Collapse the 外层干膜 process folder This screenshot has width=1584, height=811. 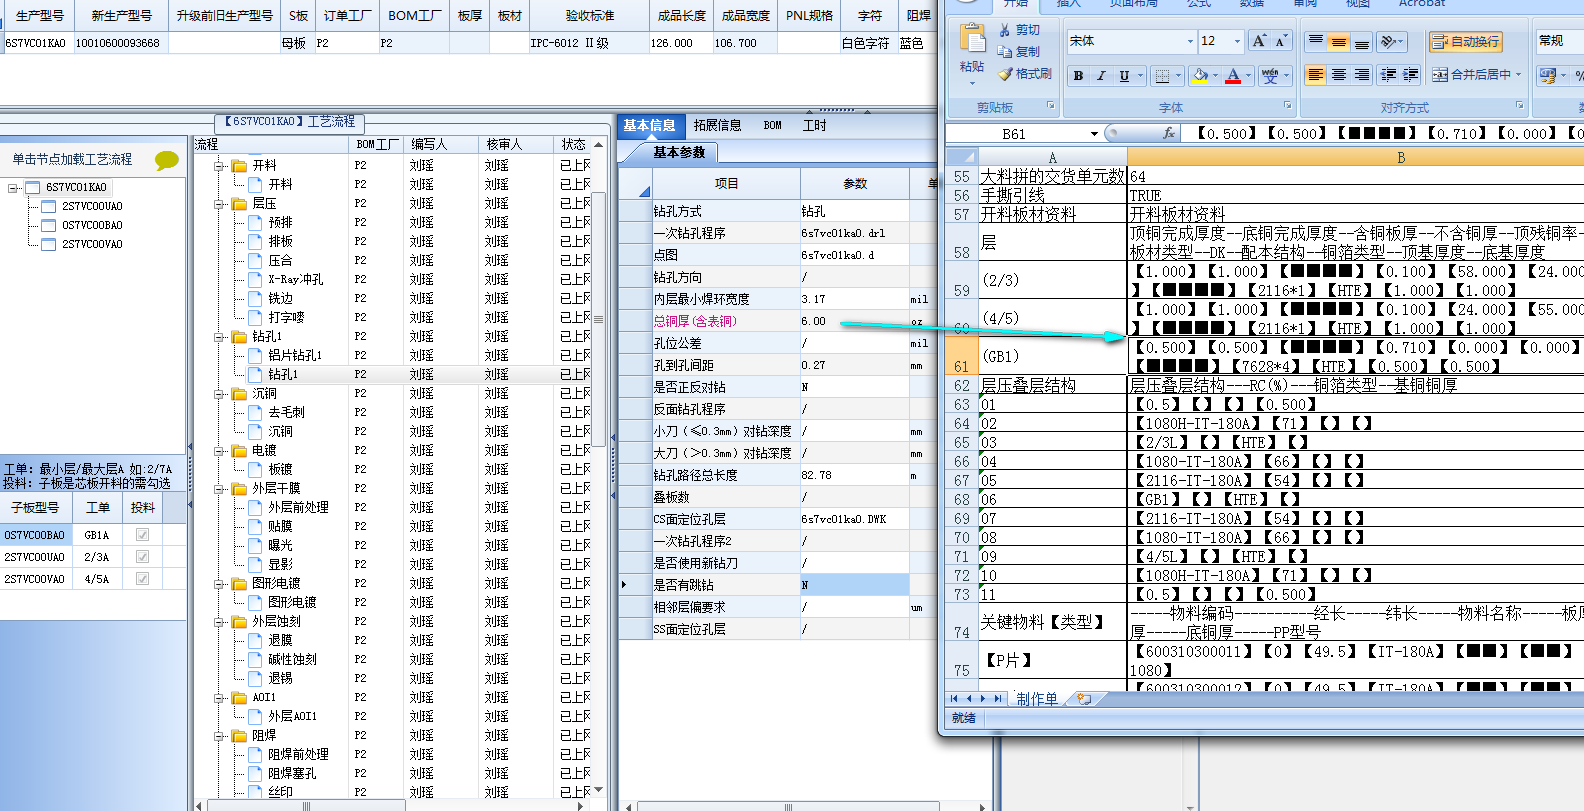coord(219,488)
